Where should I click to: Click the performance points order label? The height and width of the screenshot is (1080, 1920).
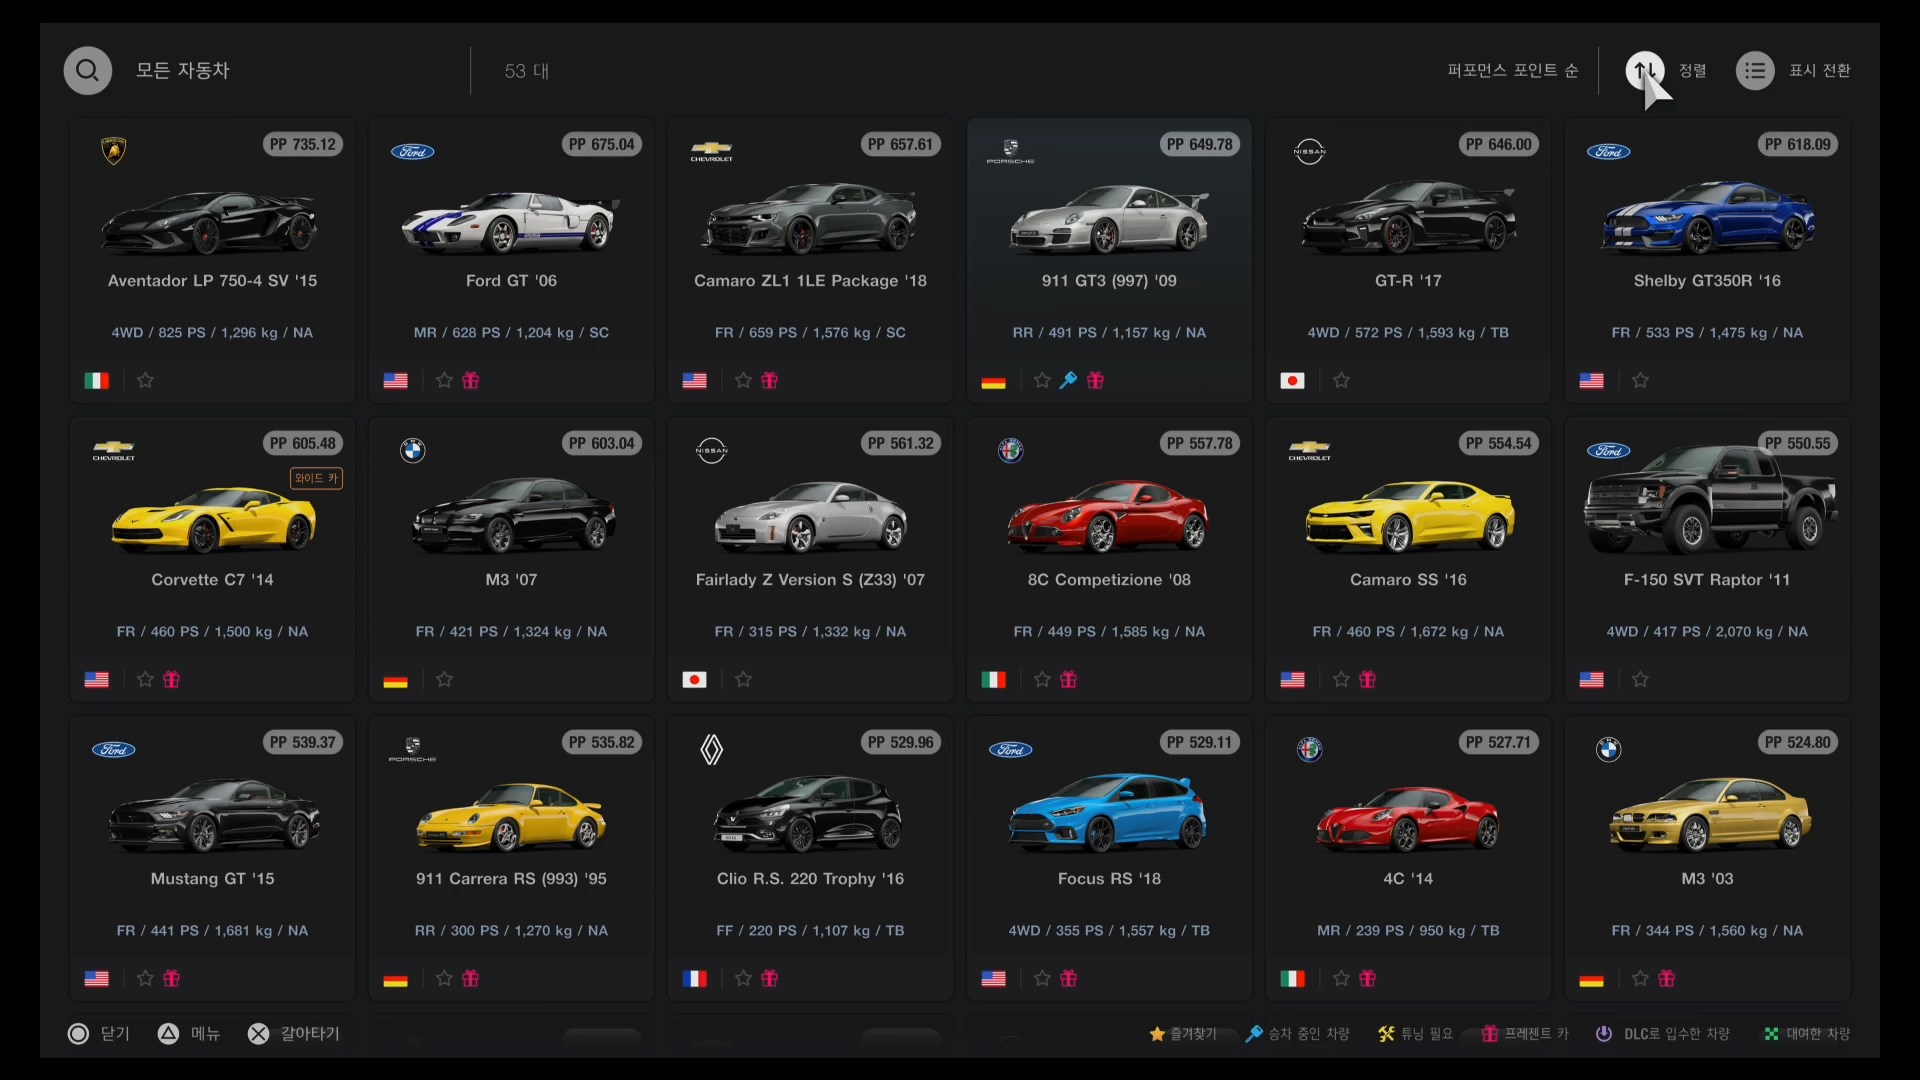[1512, 71]
